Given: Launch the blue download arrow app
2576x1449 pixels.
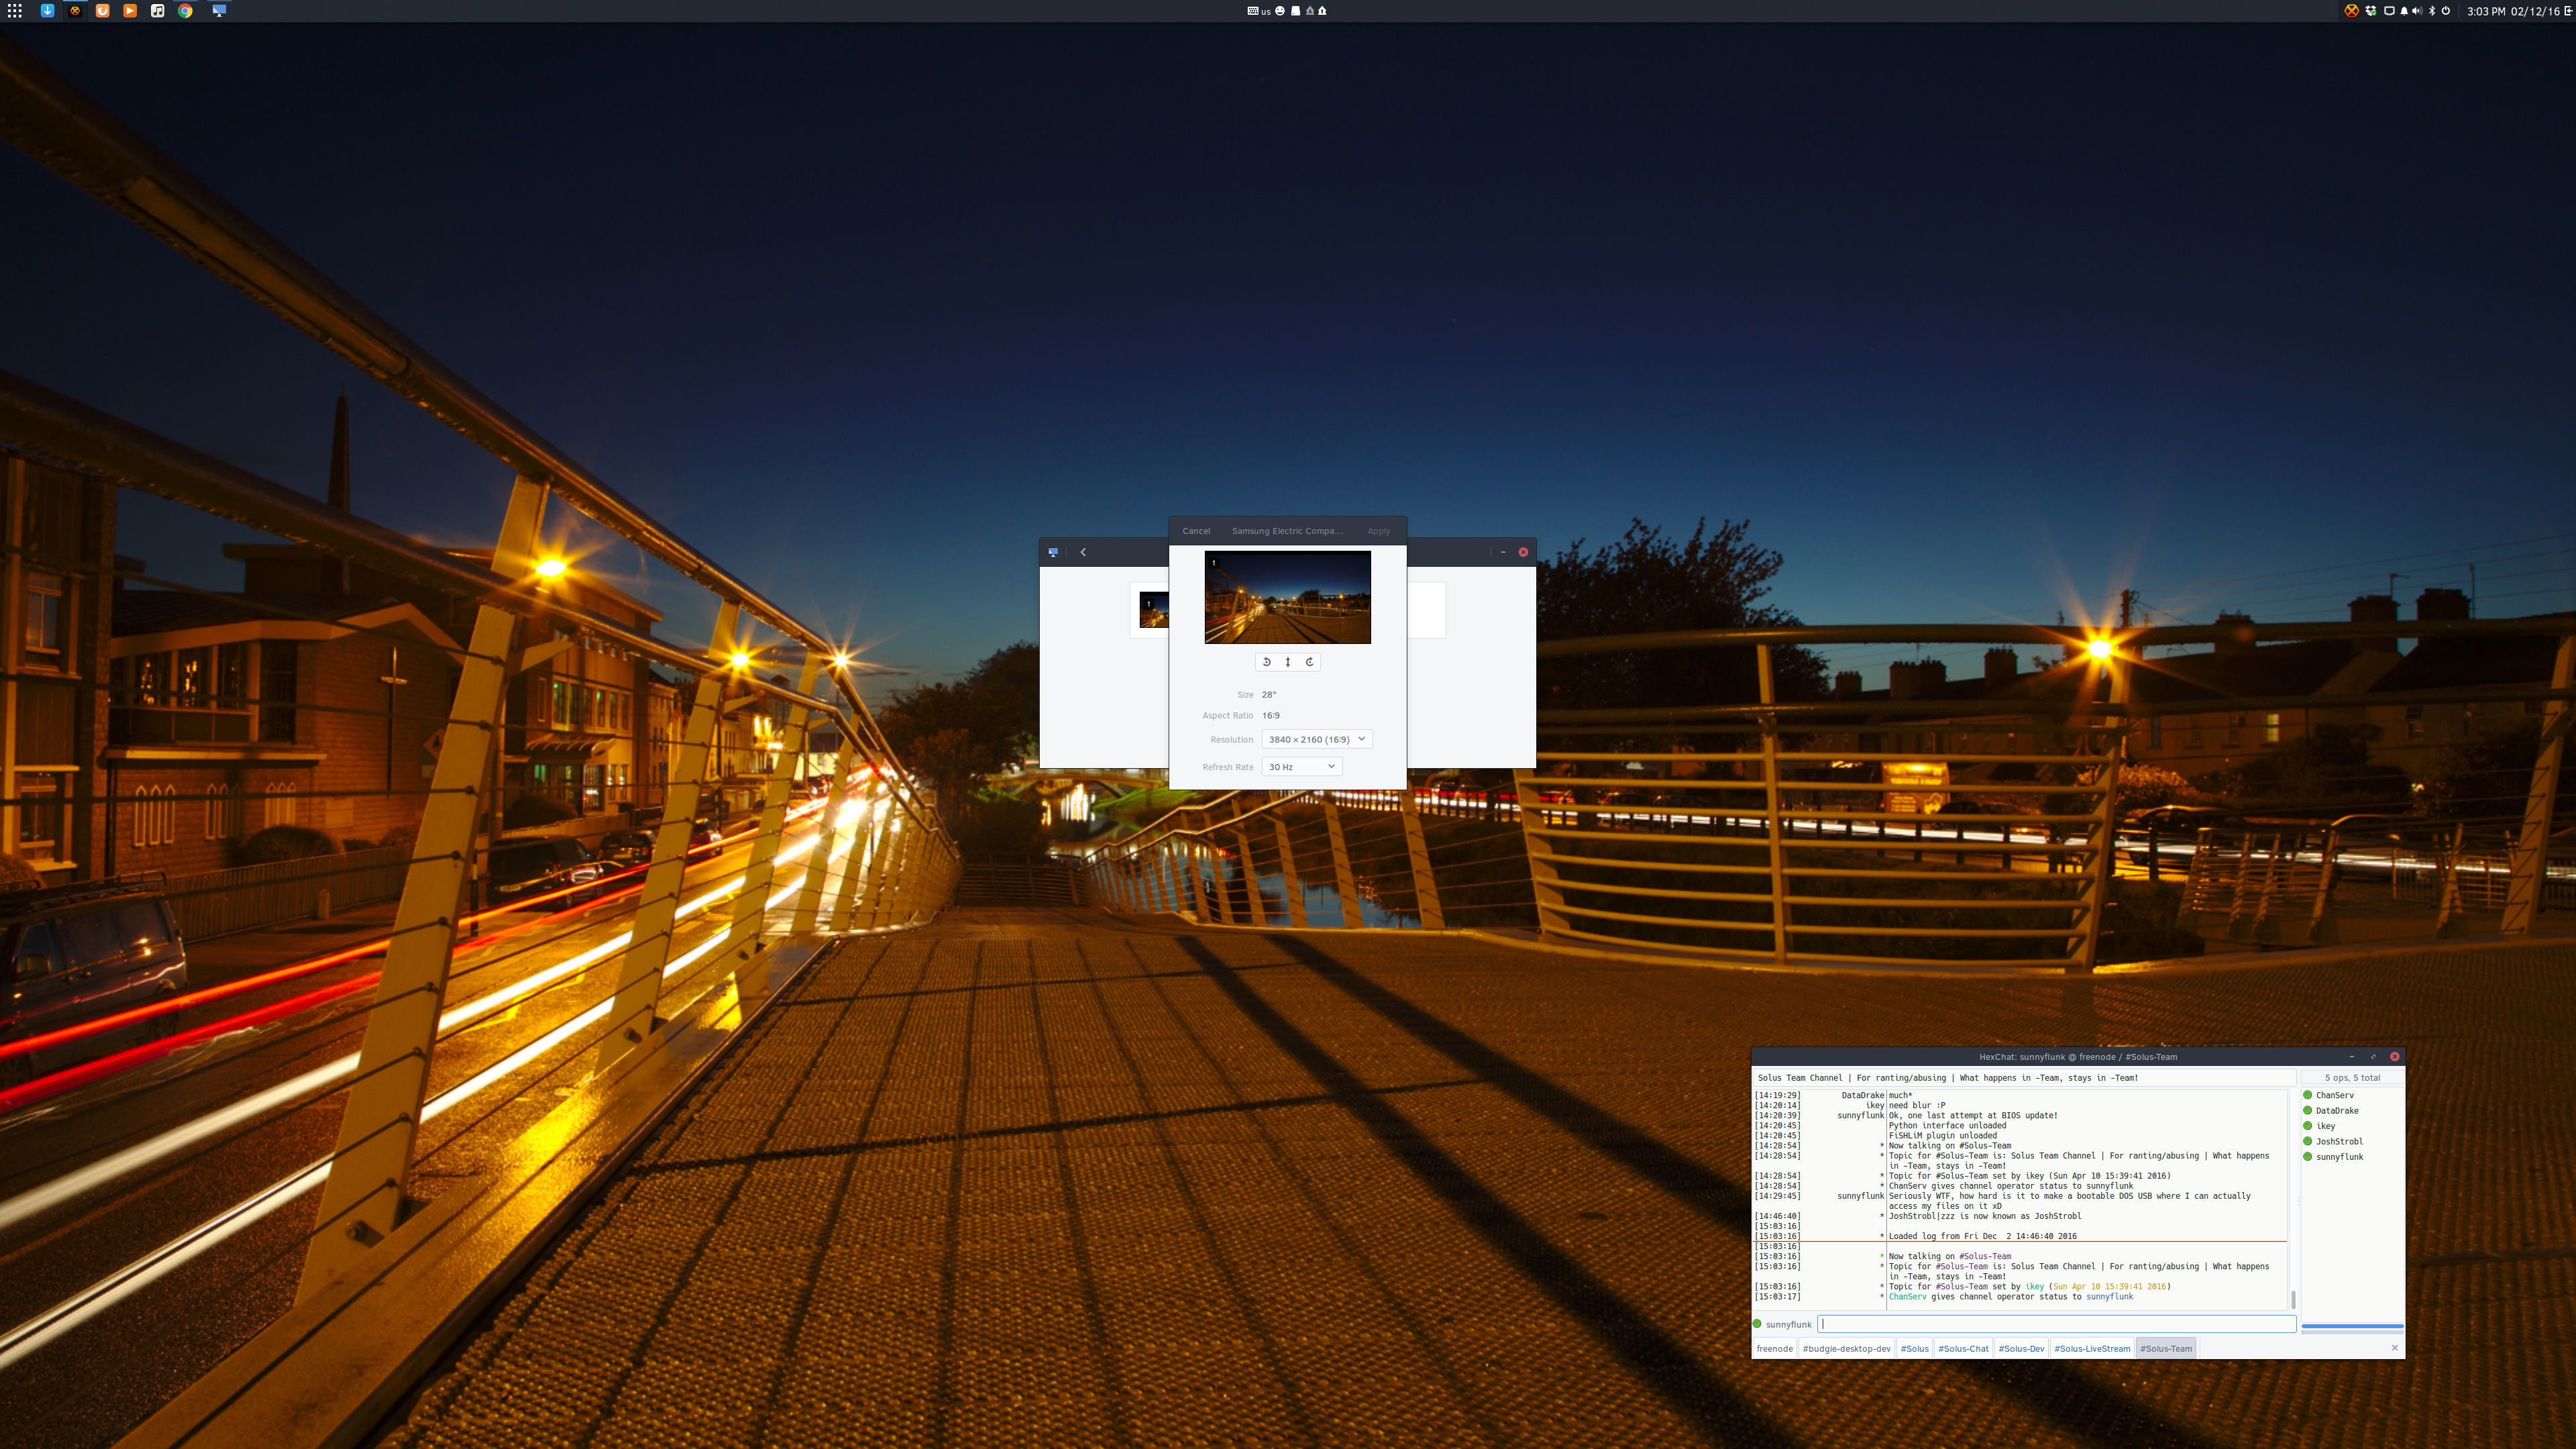Looking at the screenshot, I should point(47,11).
